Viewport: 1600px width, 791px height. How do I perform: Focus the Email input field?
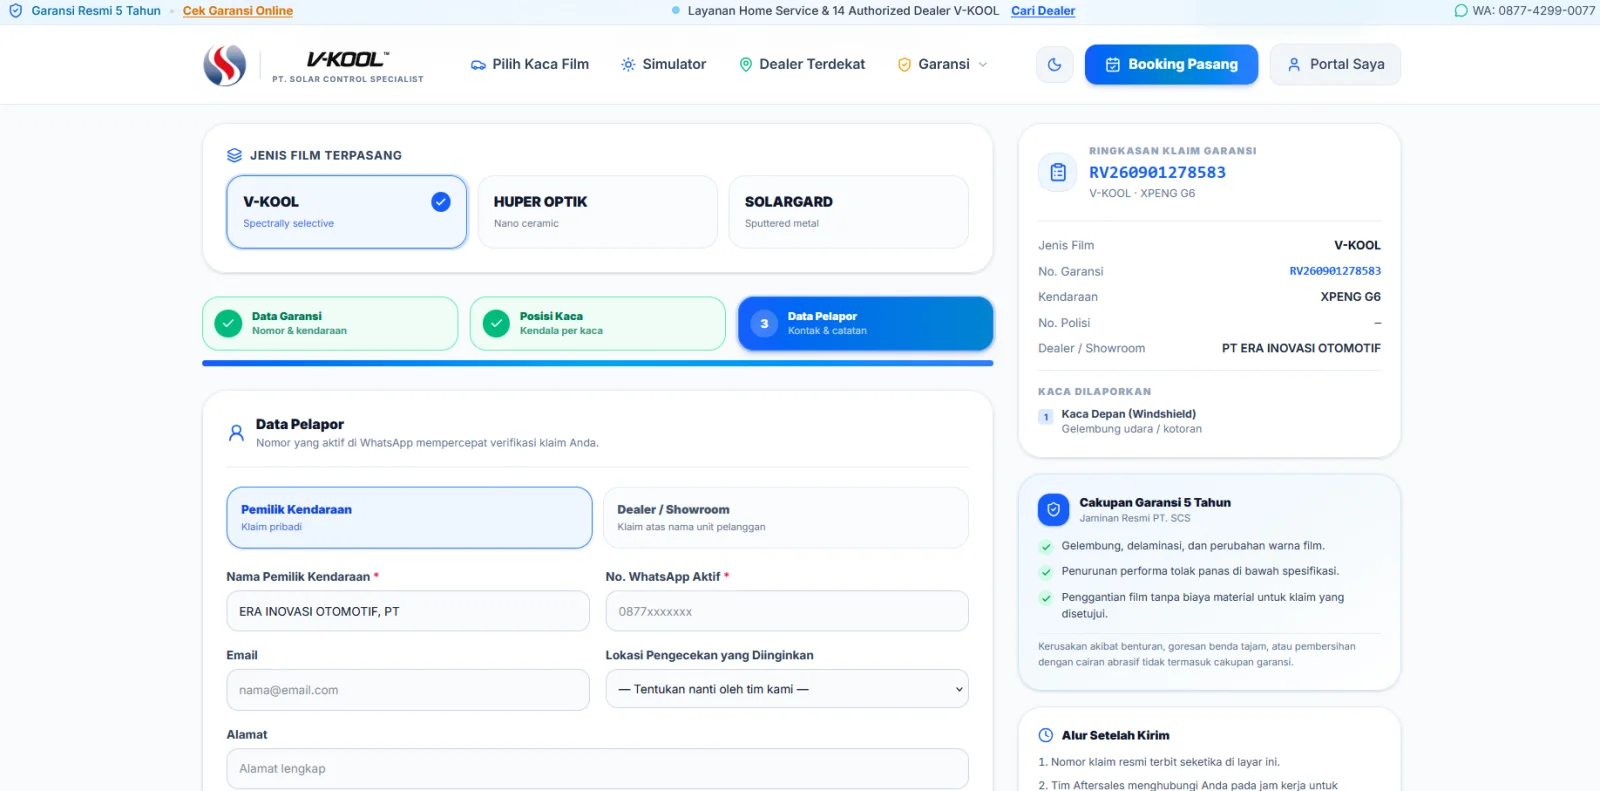pos(408,690)
